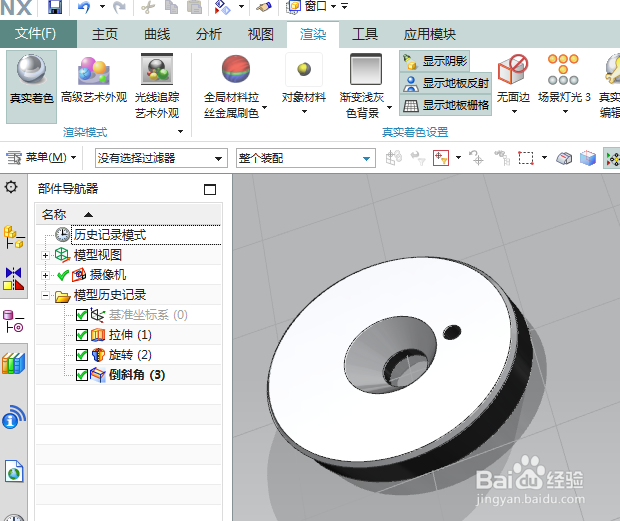Screen dimensions: 620x521
Task: Select the 旋转 (2) feature
Action: pyautogui.click(x=130, y=355)
